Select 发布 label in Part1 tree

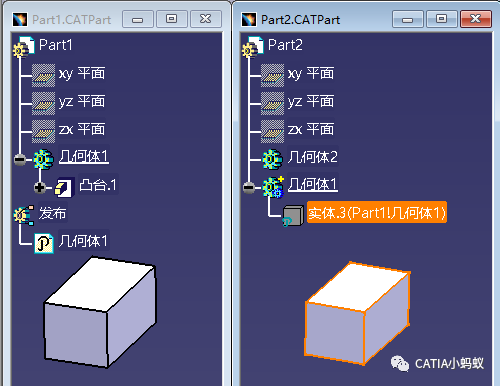pyautogui.click(x=53, y=213)
